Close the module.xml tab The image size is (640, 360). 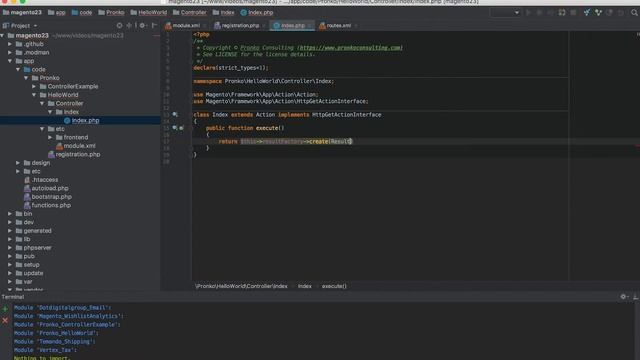point(204,26)
